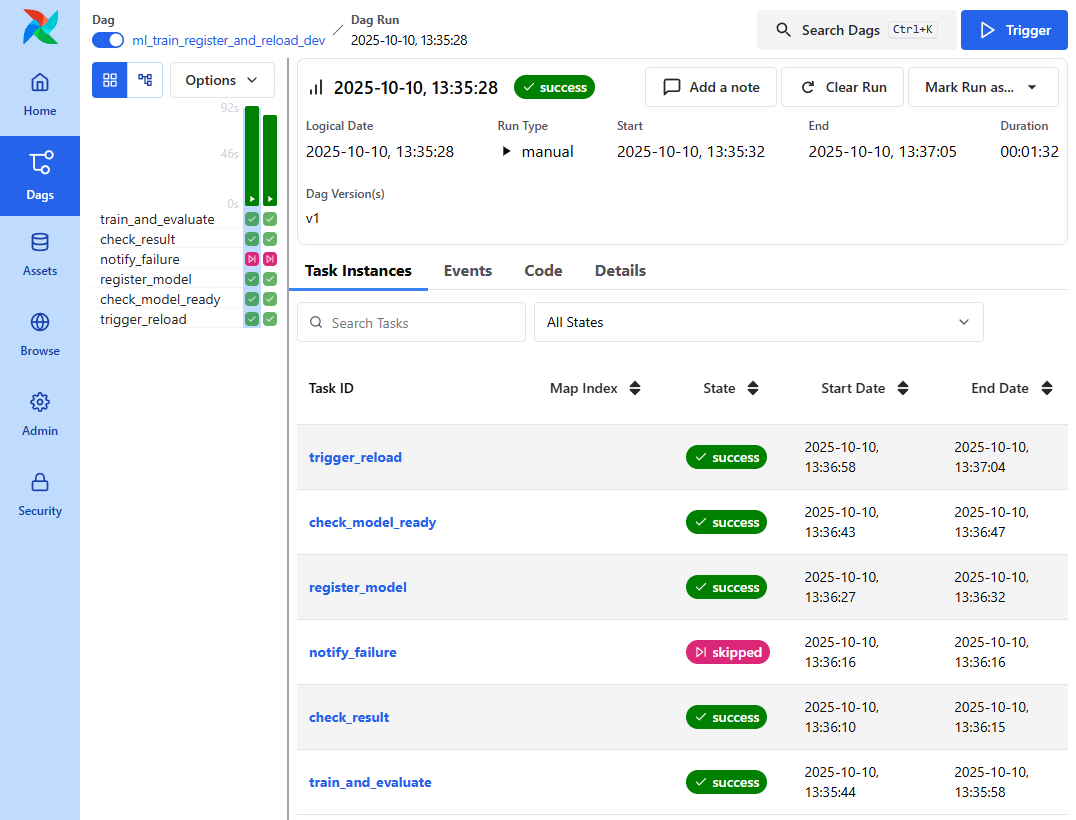Screen dimensions: 1076x820
Task: Switch to the Code tab
Action: point(543,270)
